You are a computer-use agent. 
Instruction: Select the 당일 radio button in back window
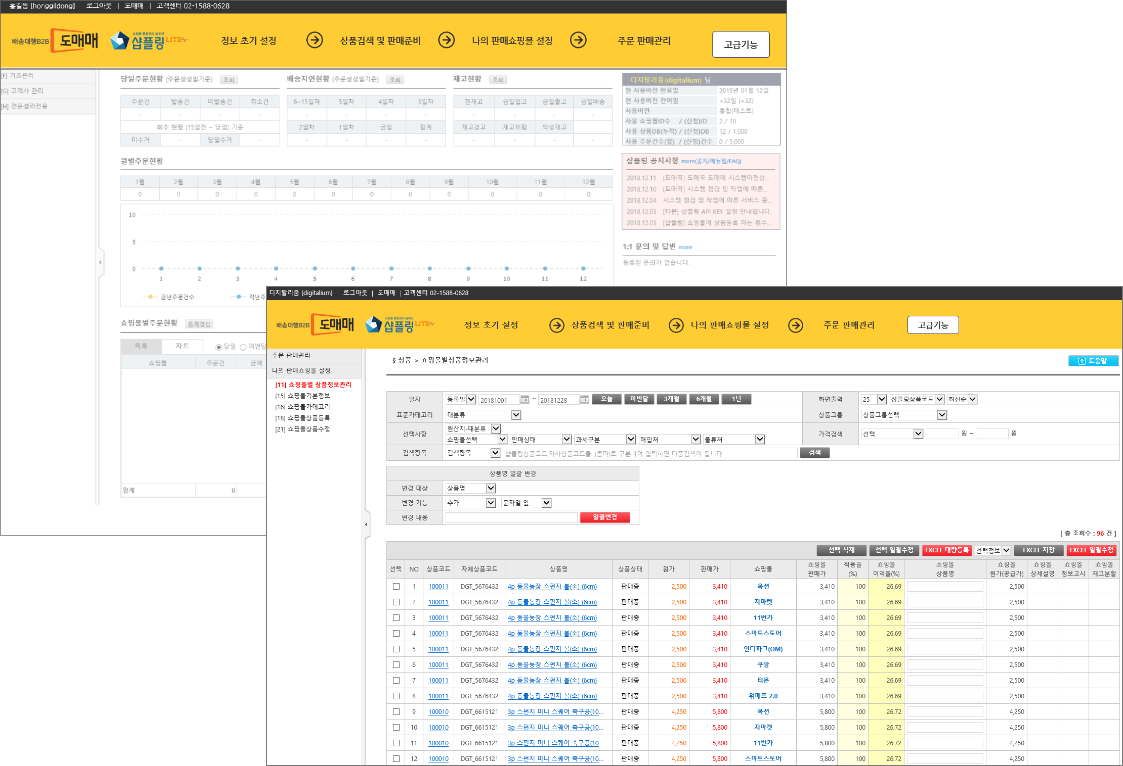218,347
